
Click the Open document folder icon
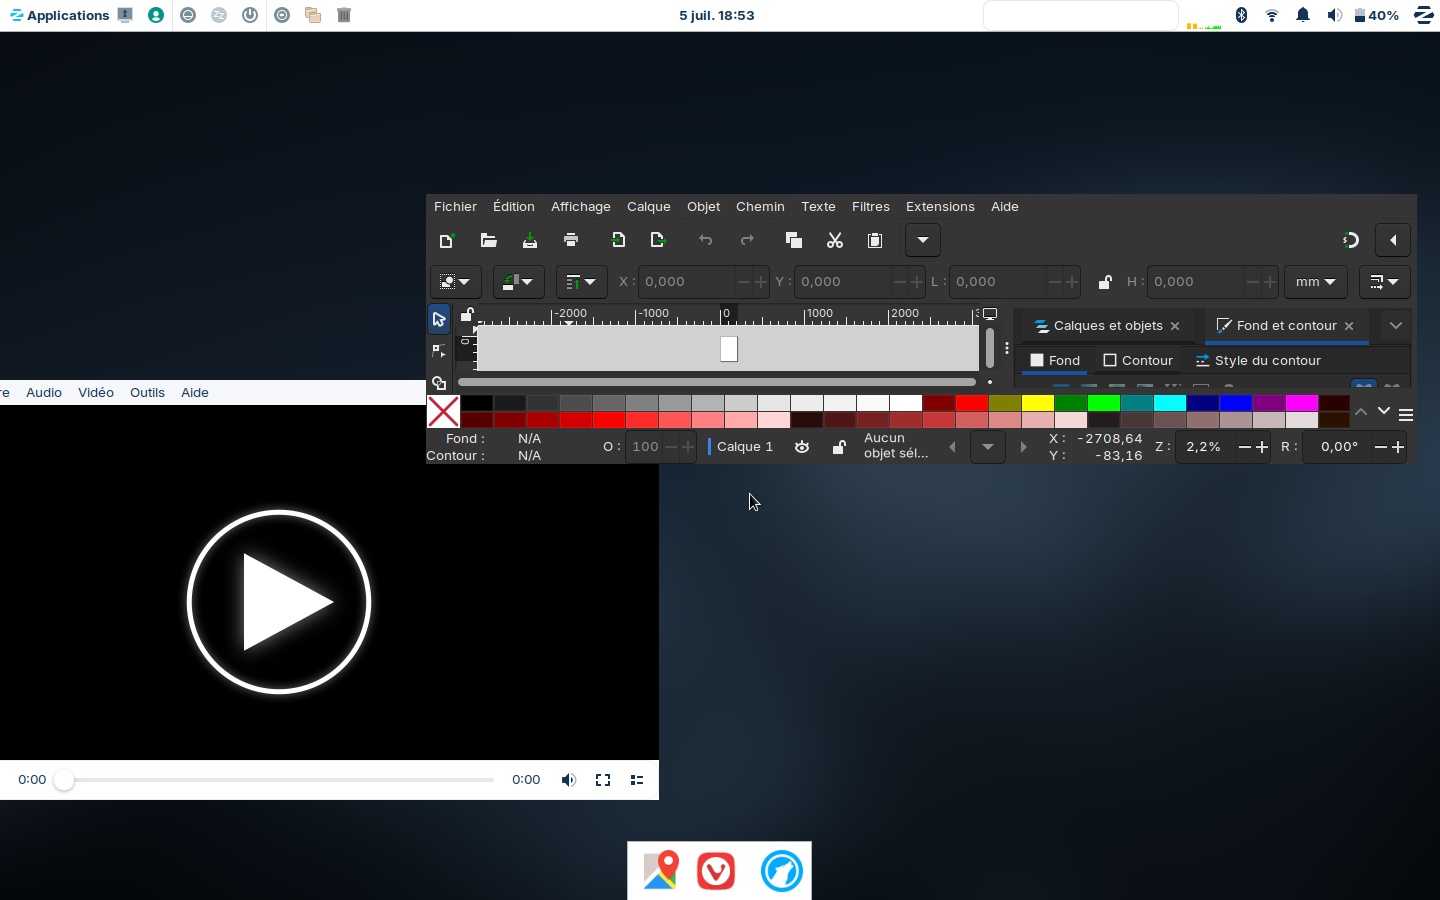pos(488,240)
